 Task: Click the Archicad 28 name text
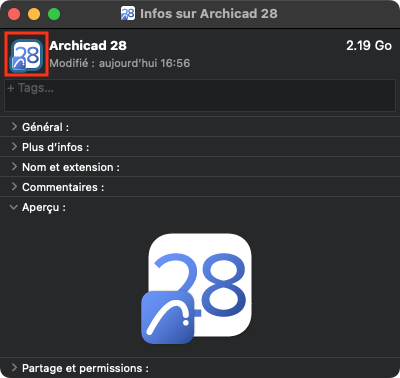pyautogui.click(x=88, y=46)
